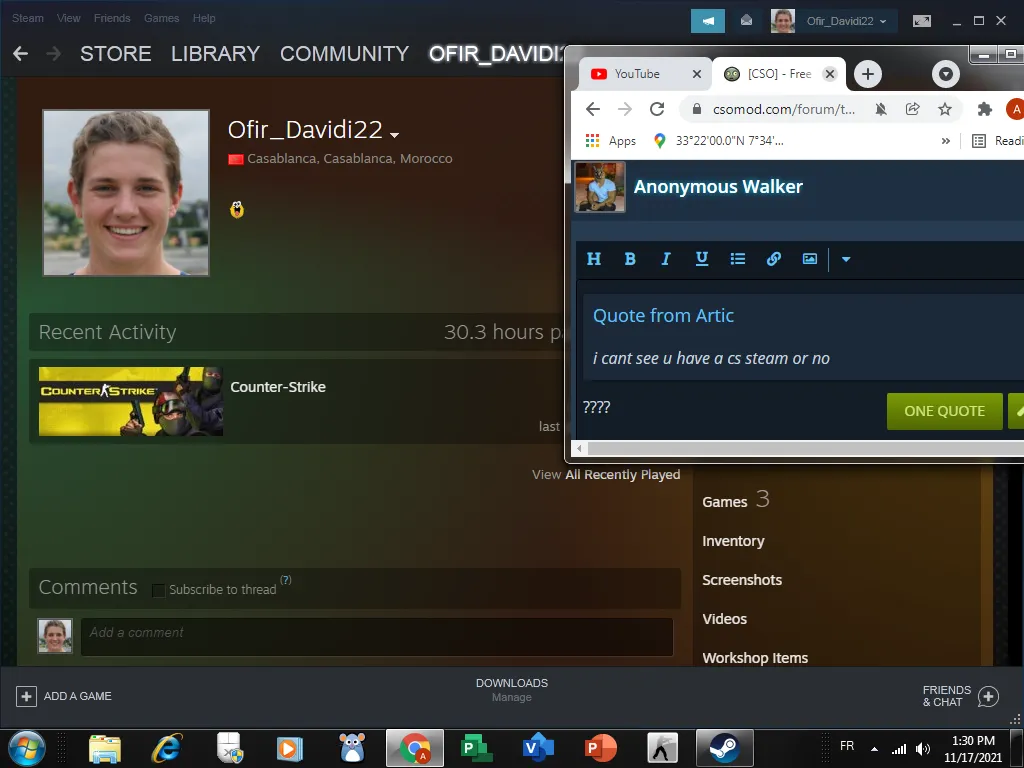Click the large profile avatar picture
Viewport: 1024px width, 768px height.
126,193
